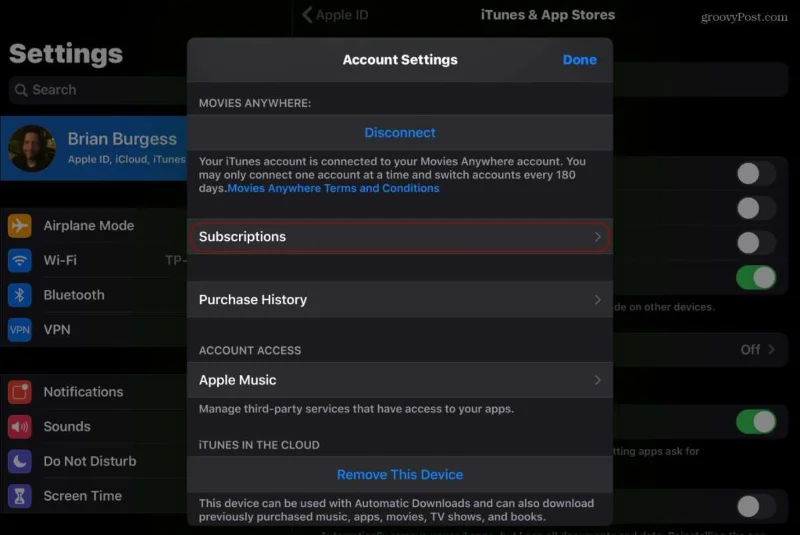Tap Disconnect for Movies Anywhere
Screen dimensions: 800x535
tap(400, 133)
